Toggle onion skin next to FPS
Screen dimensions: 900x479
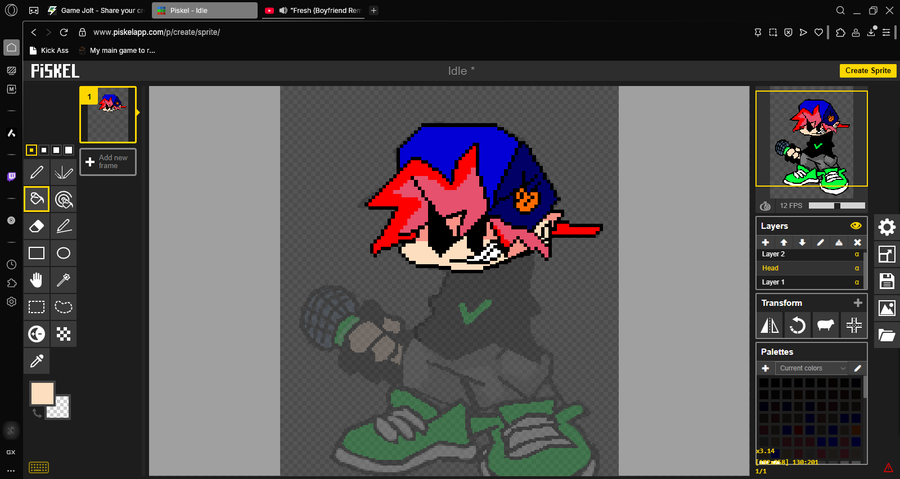[765, 206]
